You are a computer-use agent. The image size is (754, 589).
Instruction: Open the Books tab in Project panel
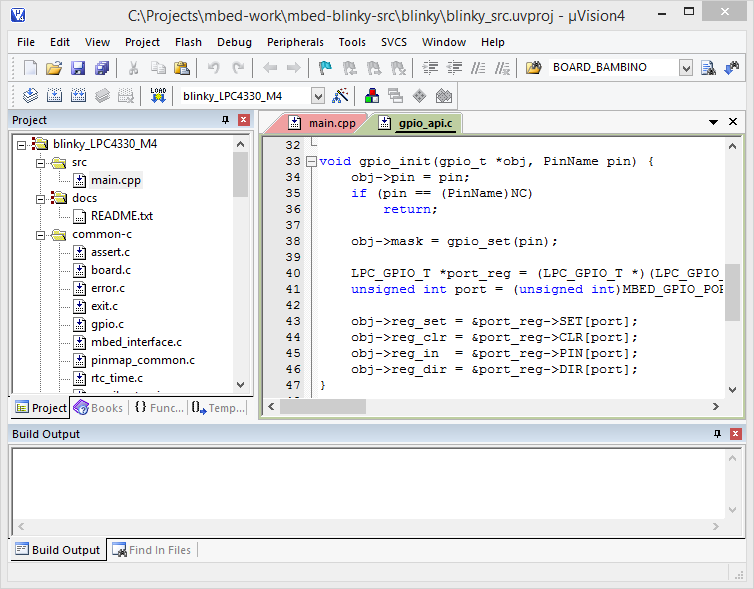pyautogui.click(x=98, y=408)
